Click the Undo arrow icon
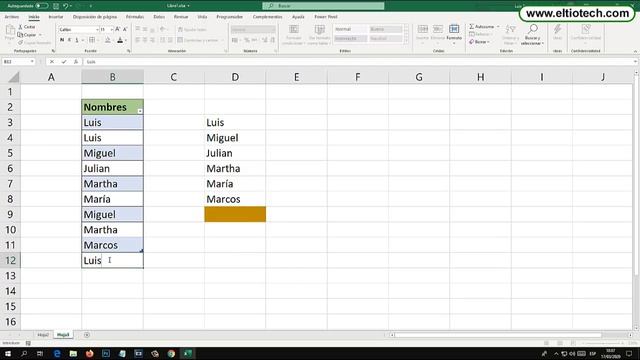Viewport: 640px width, 360px height. pyautogui.click(x=65, y=6)
